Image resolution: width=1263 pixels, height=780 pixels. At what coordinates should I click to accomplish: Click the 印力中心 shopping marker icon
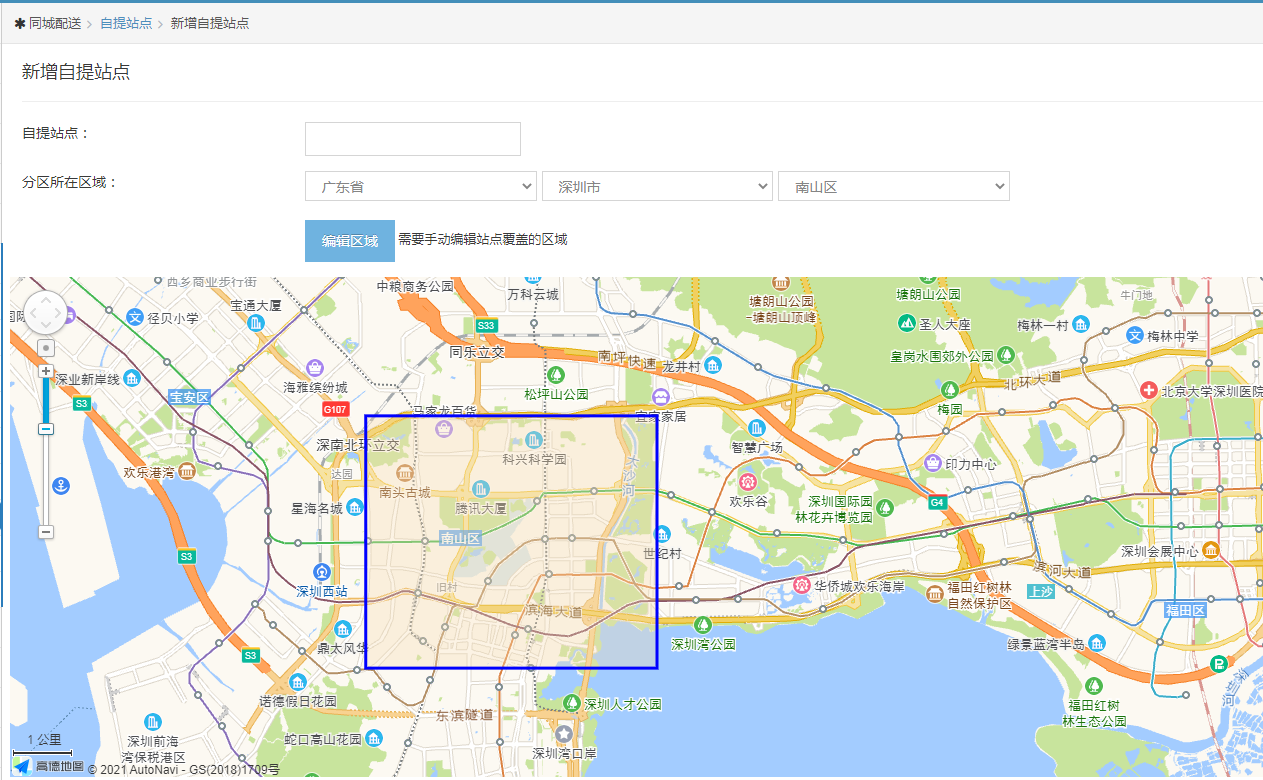click(933, 463)
